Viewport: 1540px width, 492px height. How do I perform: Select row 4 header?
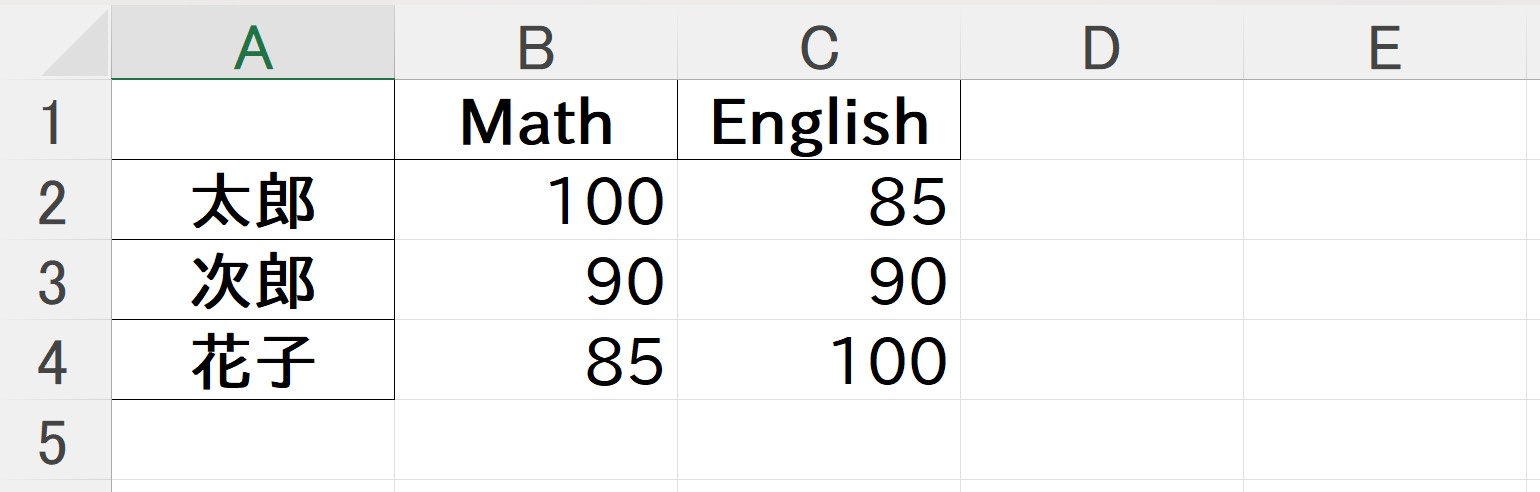pyautogui.click(x=55, y=360)
